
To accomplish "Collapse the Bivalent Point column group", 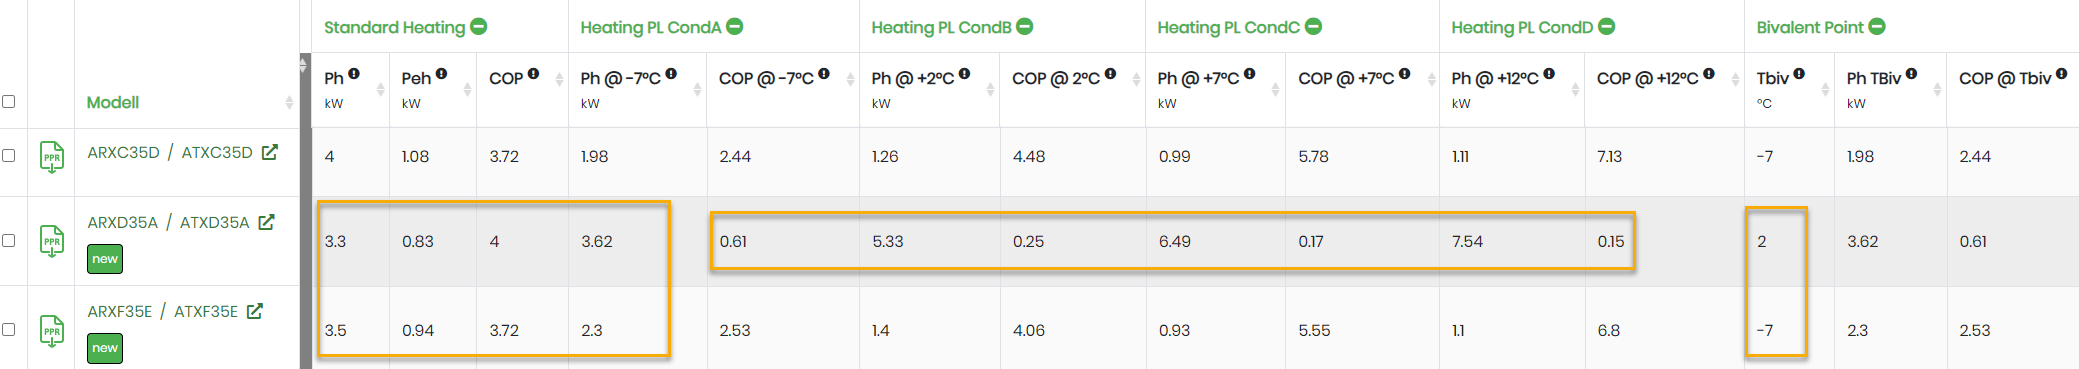I will [x=1877, y=27].
